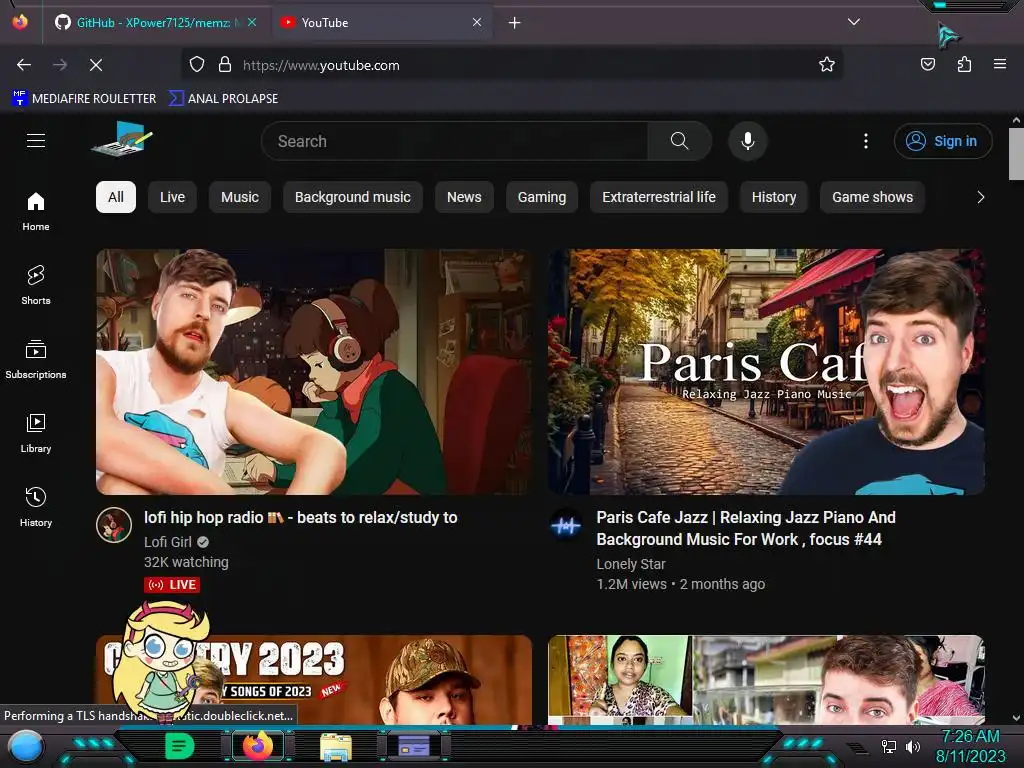Open Firefox application menu

click(1000, 64)
